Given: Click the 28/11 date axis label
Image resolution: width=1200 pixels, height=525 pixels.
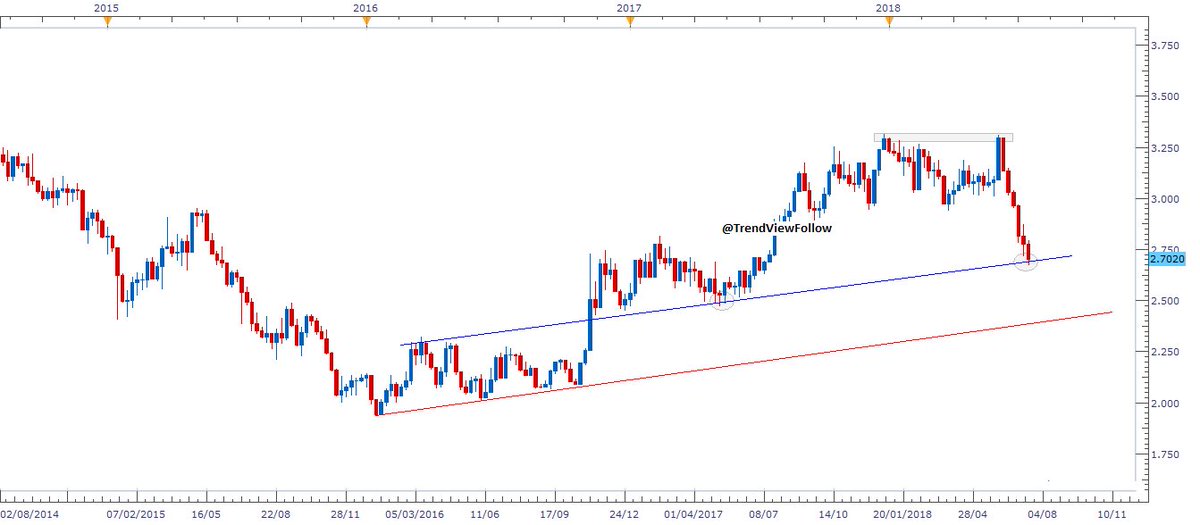Looking at the screenshot, I should tap(346, 514).
